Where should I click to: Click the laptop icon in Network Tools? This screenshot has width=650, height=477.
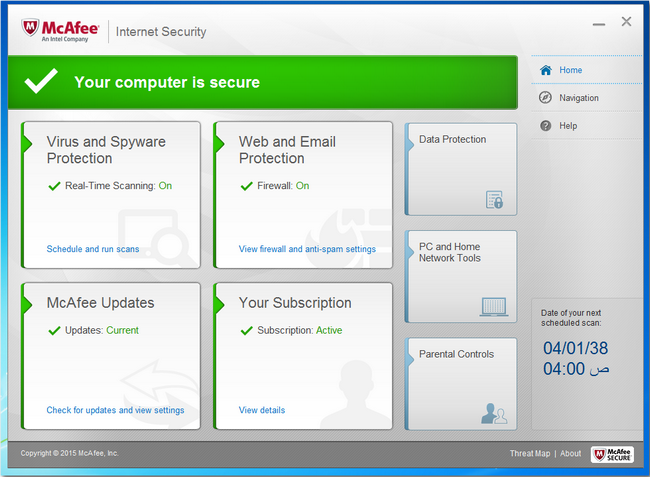494,306
